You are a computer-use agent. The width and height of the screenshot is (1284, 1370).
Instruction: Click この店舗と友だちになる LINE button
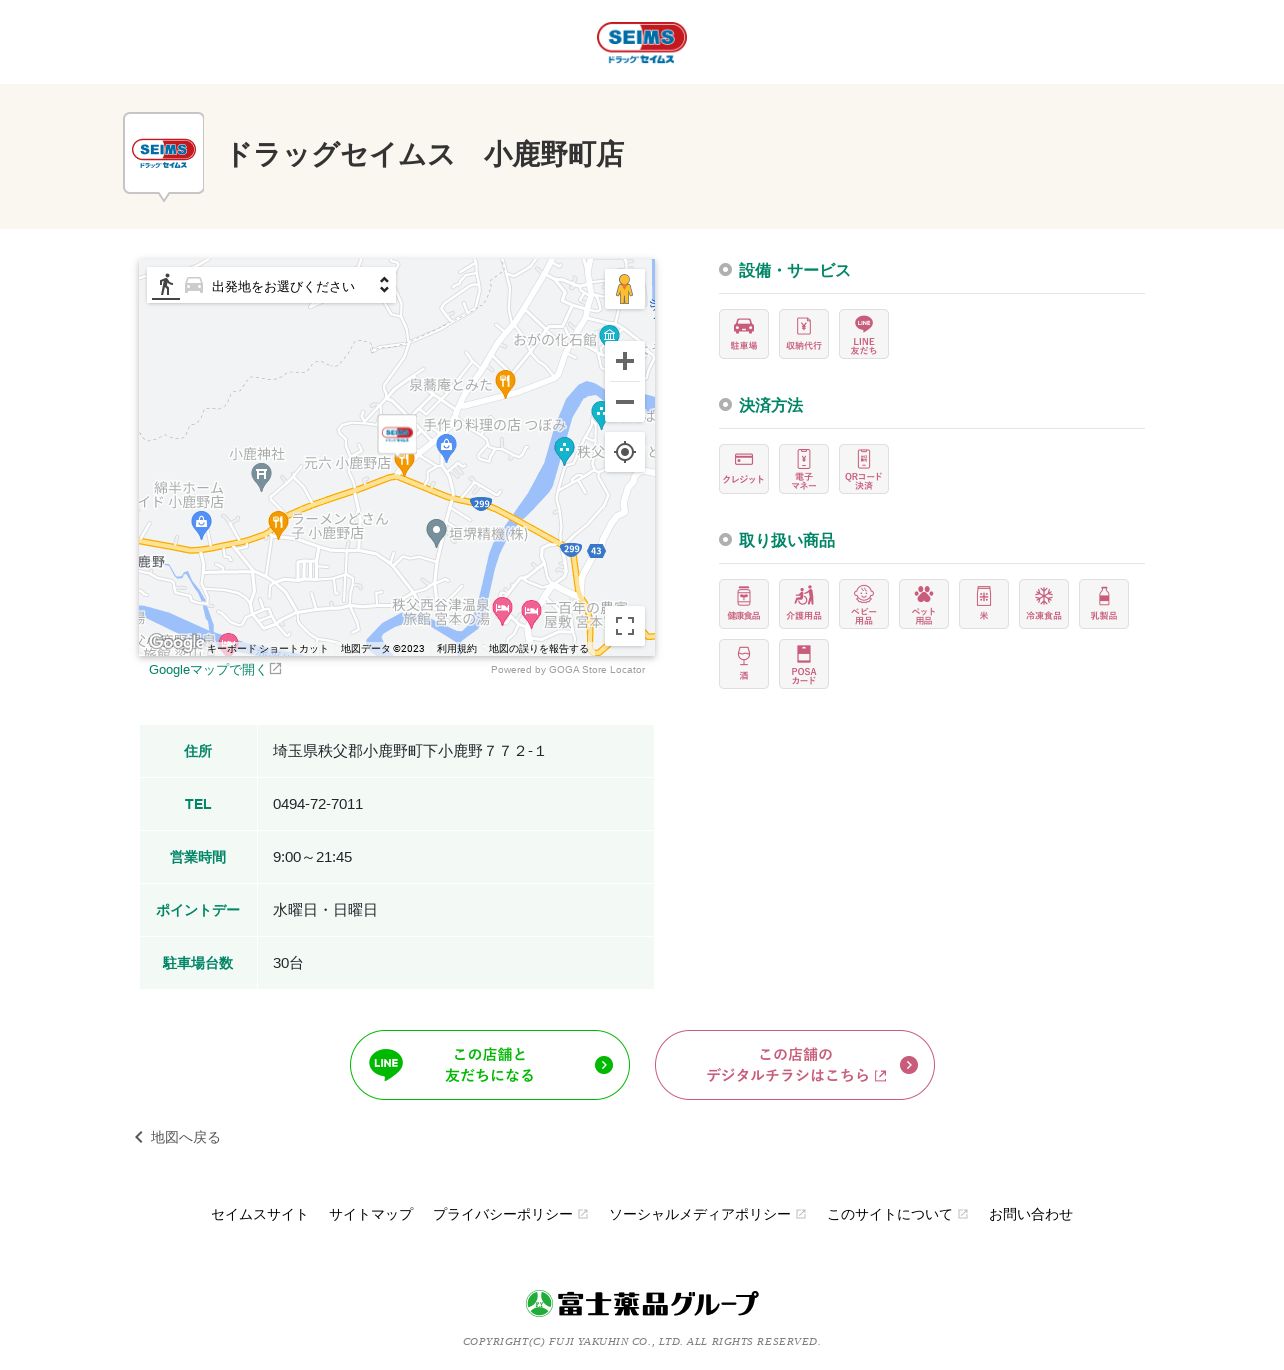pyautogui.click(x=490, y=1065)
